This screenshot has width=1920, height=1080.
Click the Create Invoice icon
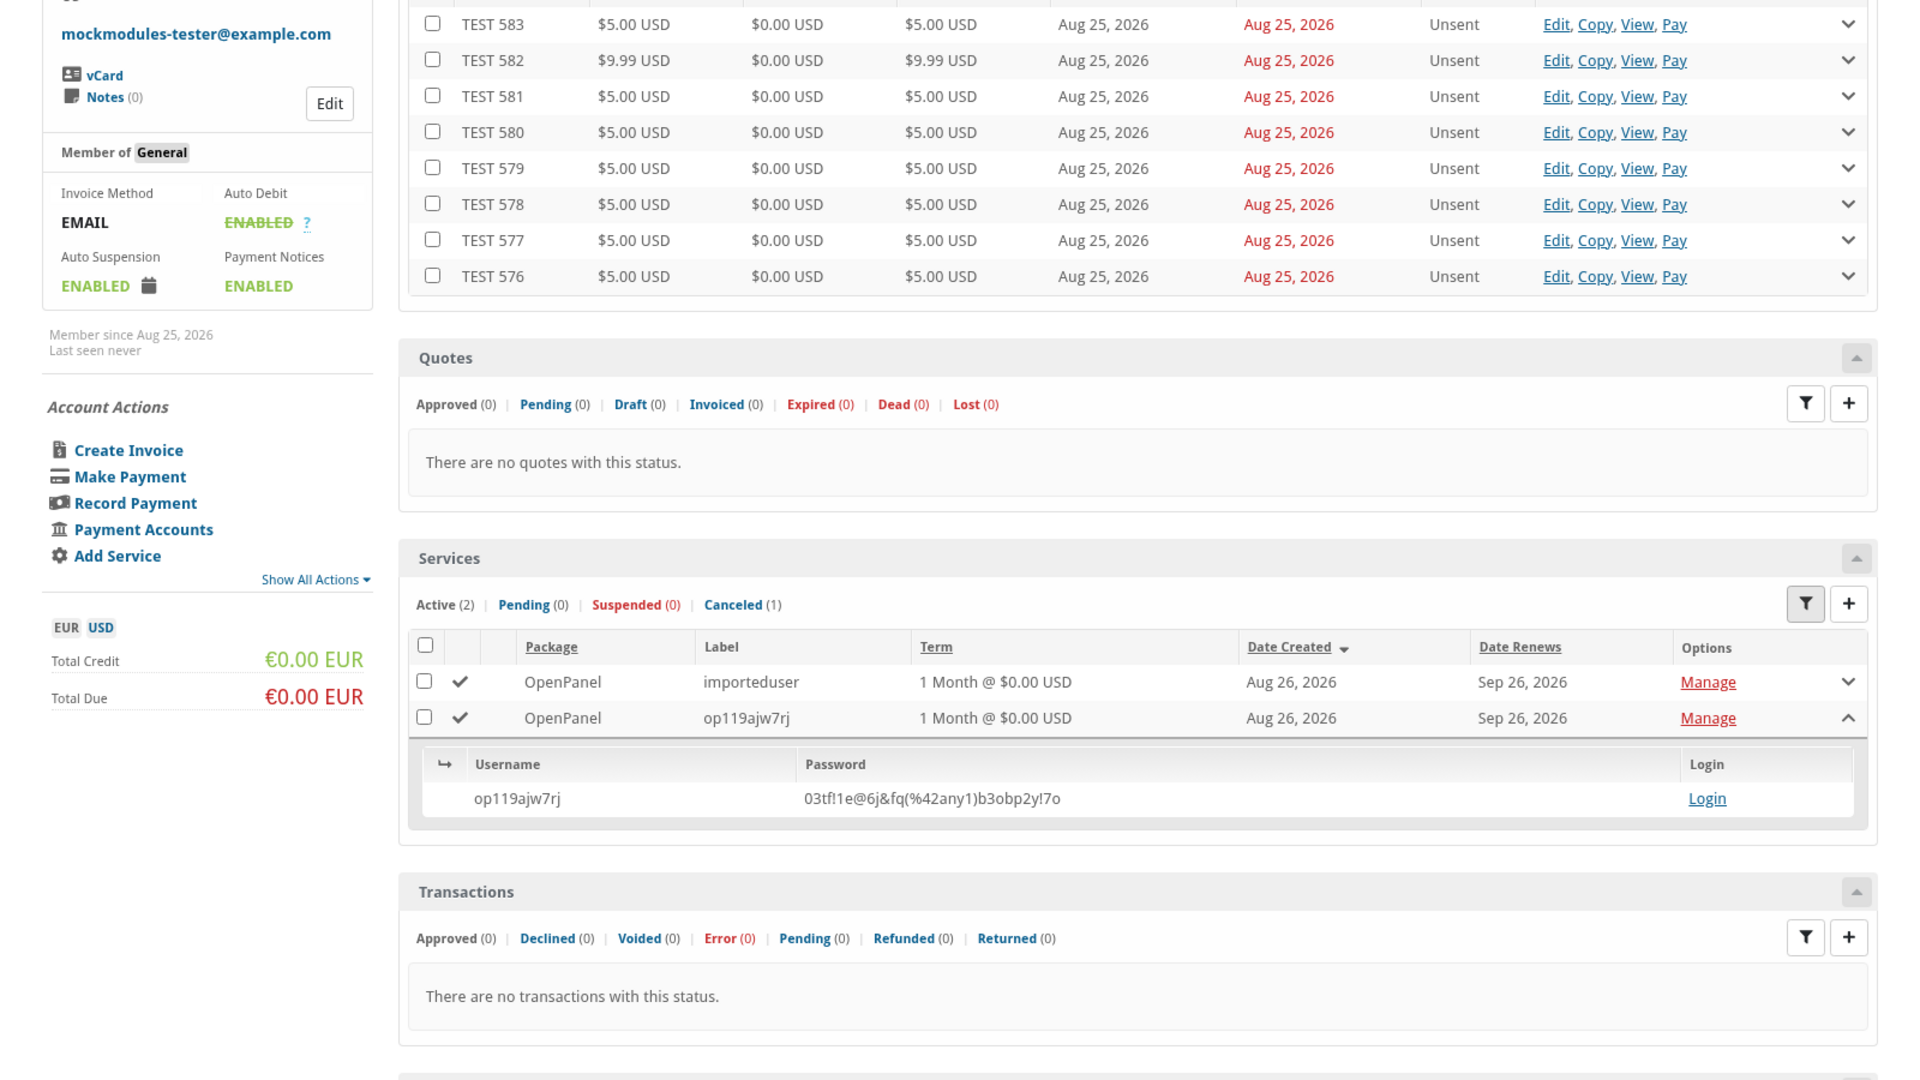(x=59, y=450)
